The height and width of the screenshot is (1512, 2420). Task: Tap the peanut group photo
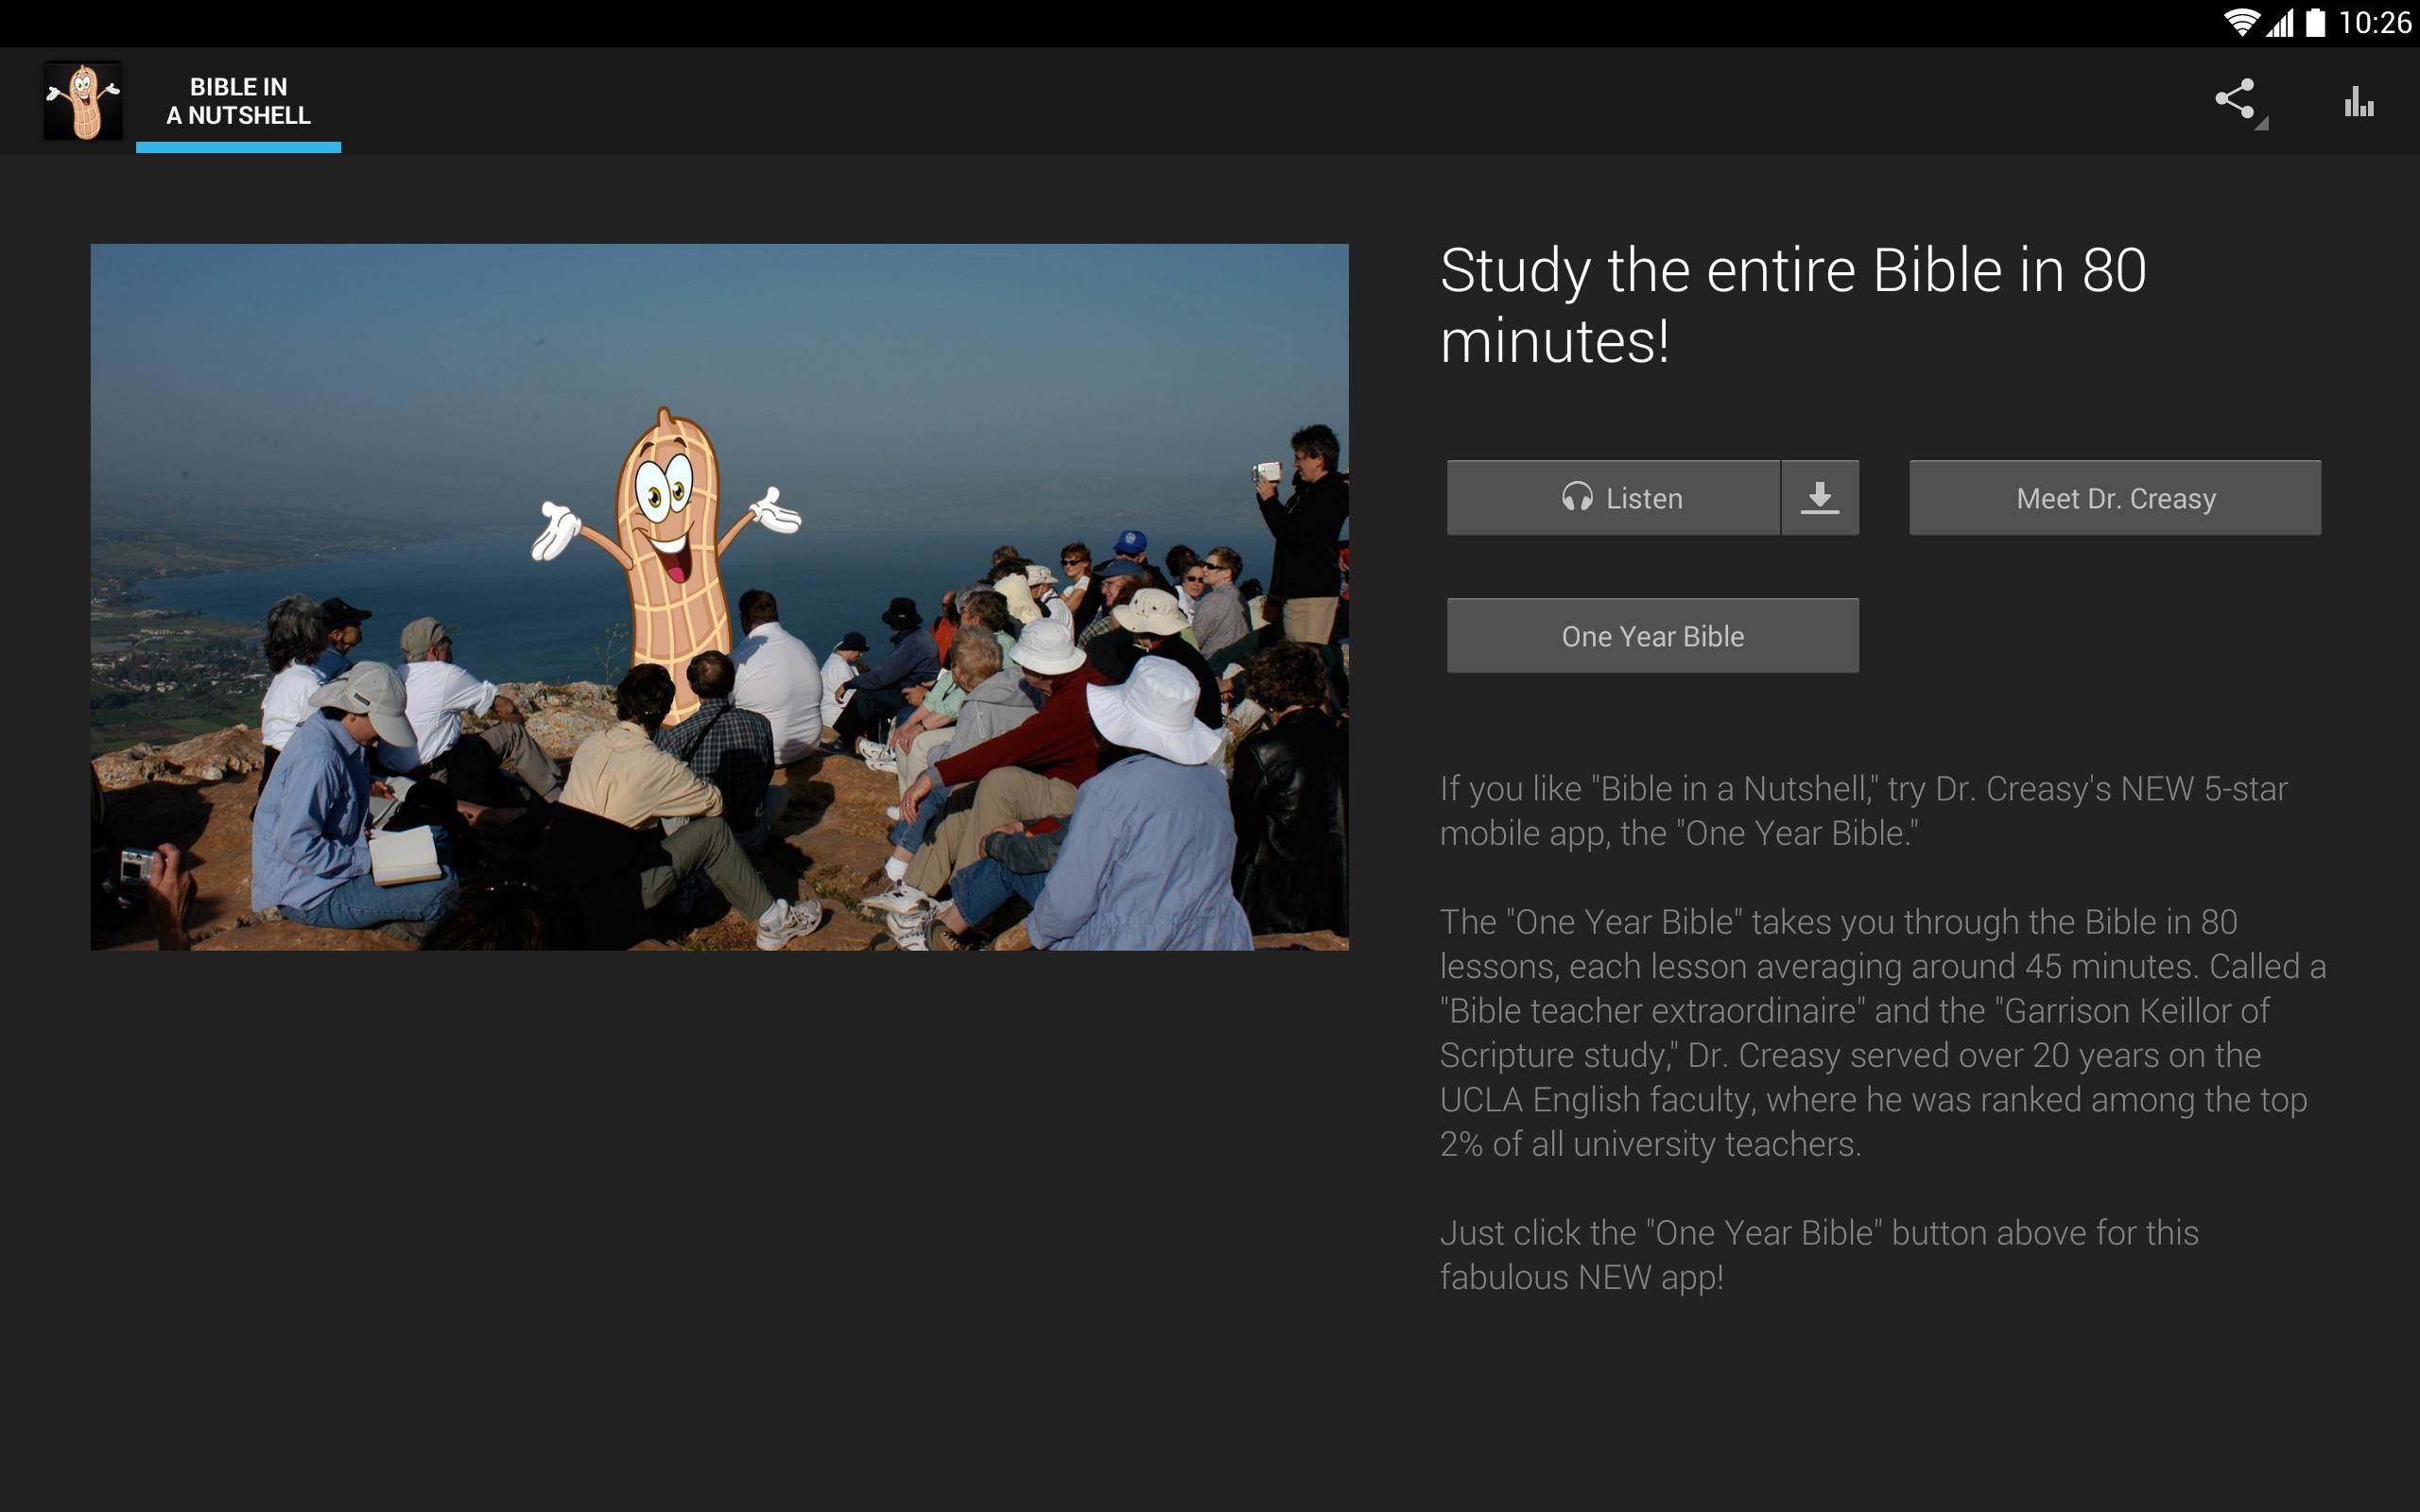click(x=719, y=597)
